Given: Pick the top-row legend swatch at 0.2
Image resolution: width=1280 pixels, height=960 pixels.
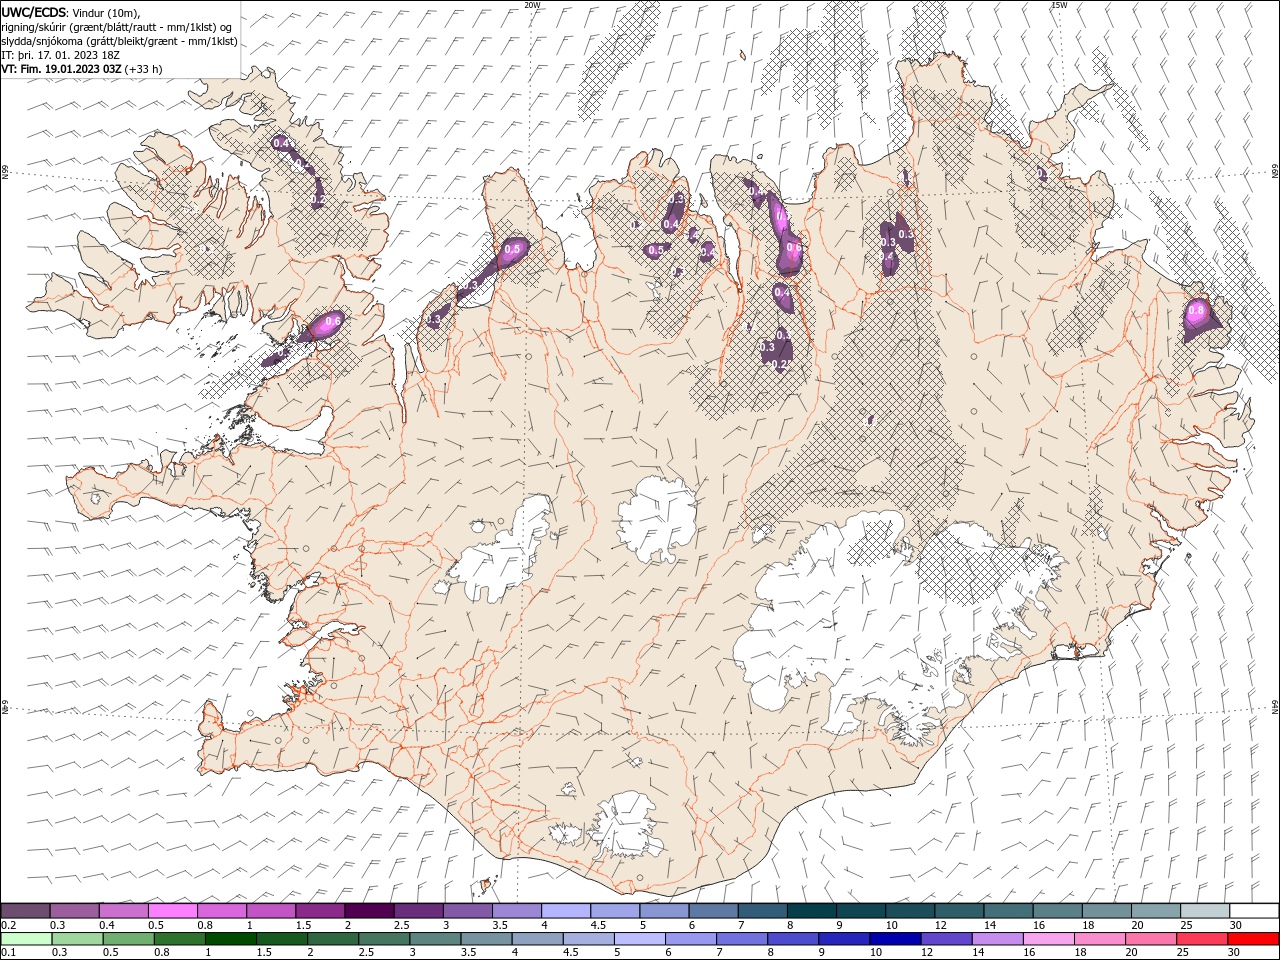Looking at the screenshot, I should coord(26,910).
